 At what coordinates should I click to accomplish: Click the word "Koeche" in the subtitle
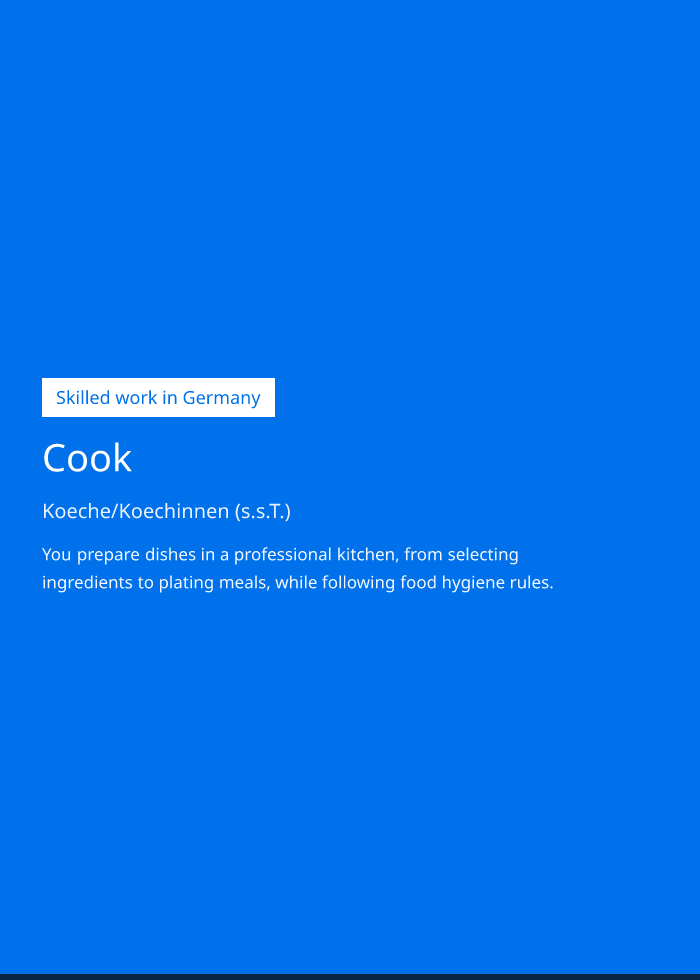[76, 511]
